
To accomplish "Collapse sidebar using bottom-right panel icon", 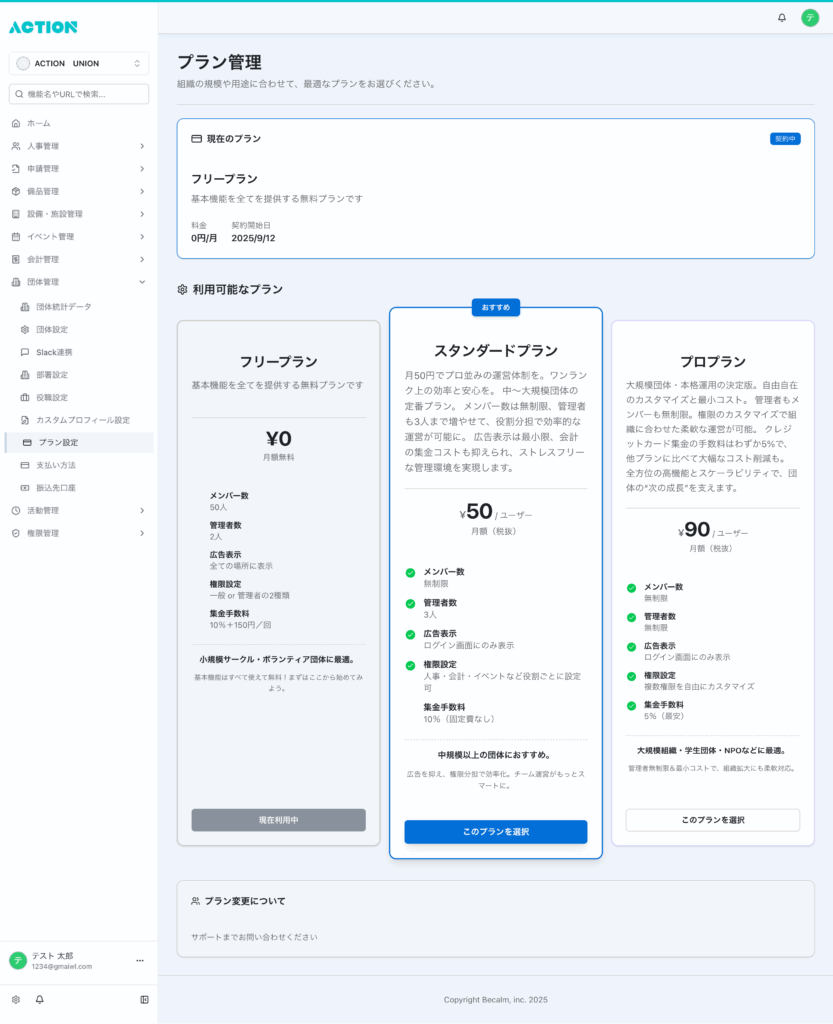I will tap(144, 999).
